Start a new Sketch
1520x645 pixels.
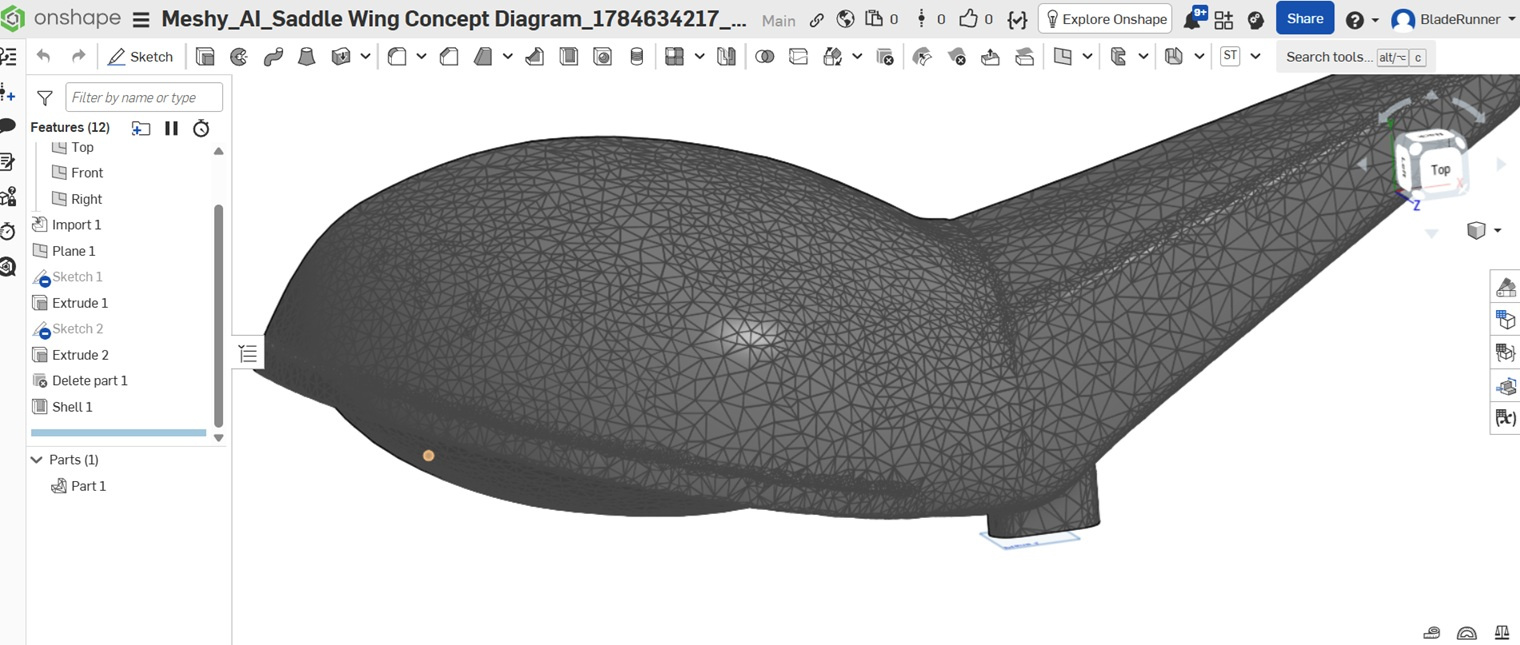click(141, 57)
